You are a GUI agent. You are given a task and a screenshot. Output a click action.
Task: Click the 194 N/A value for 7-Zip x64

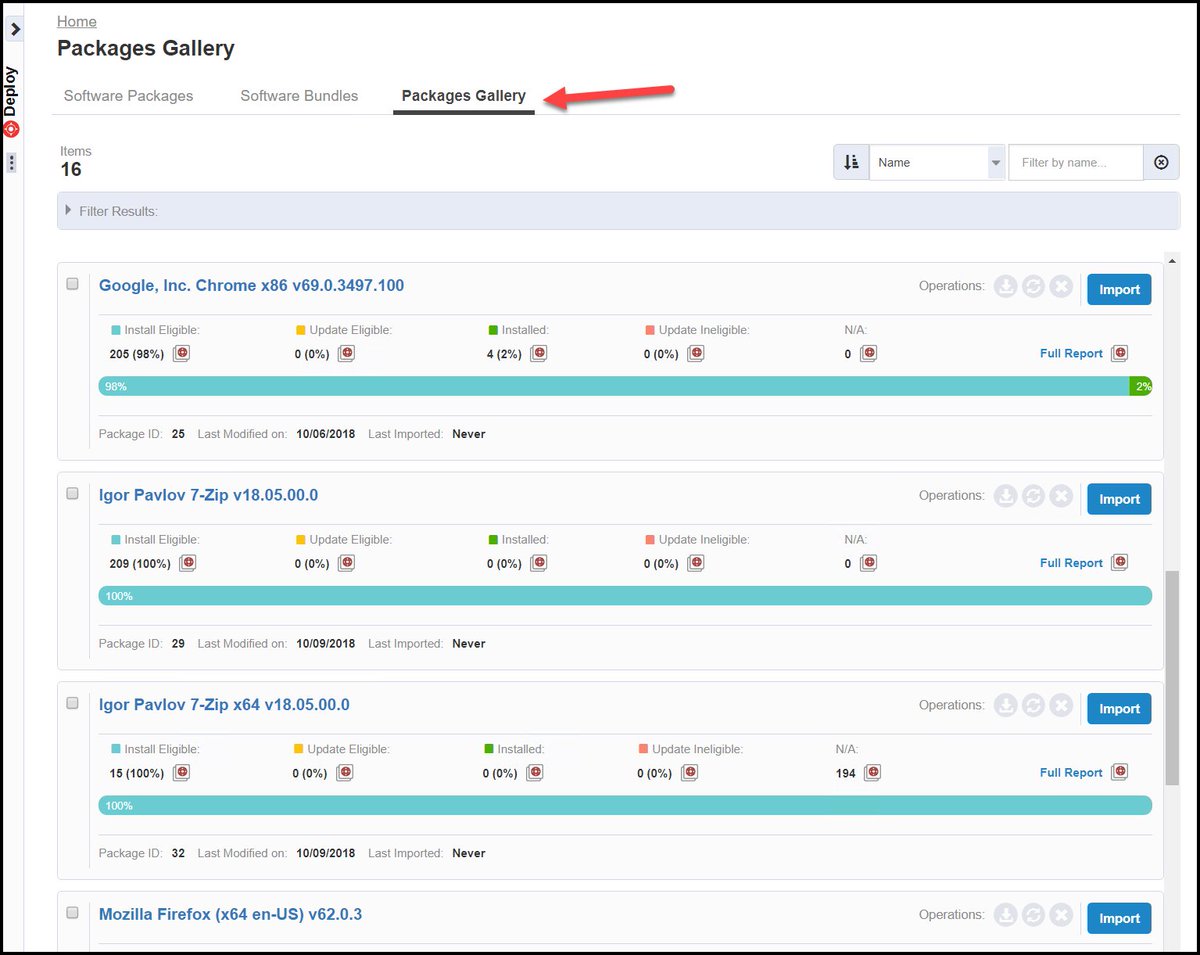846,773
